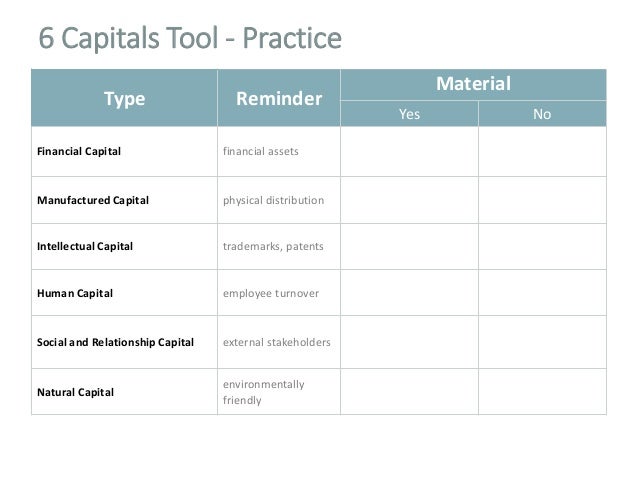Select the Manufactured Capital row label

tap(93, 200)
